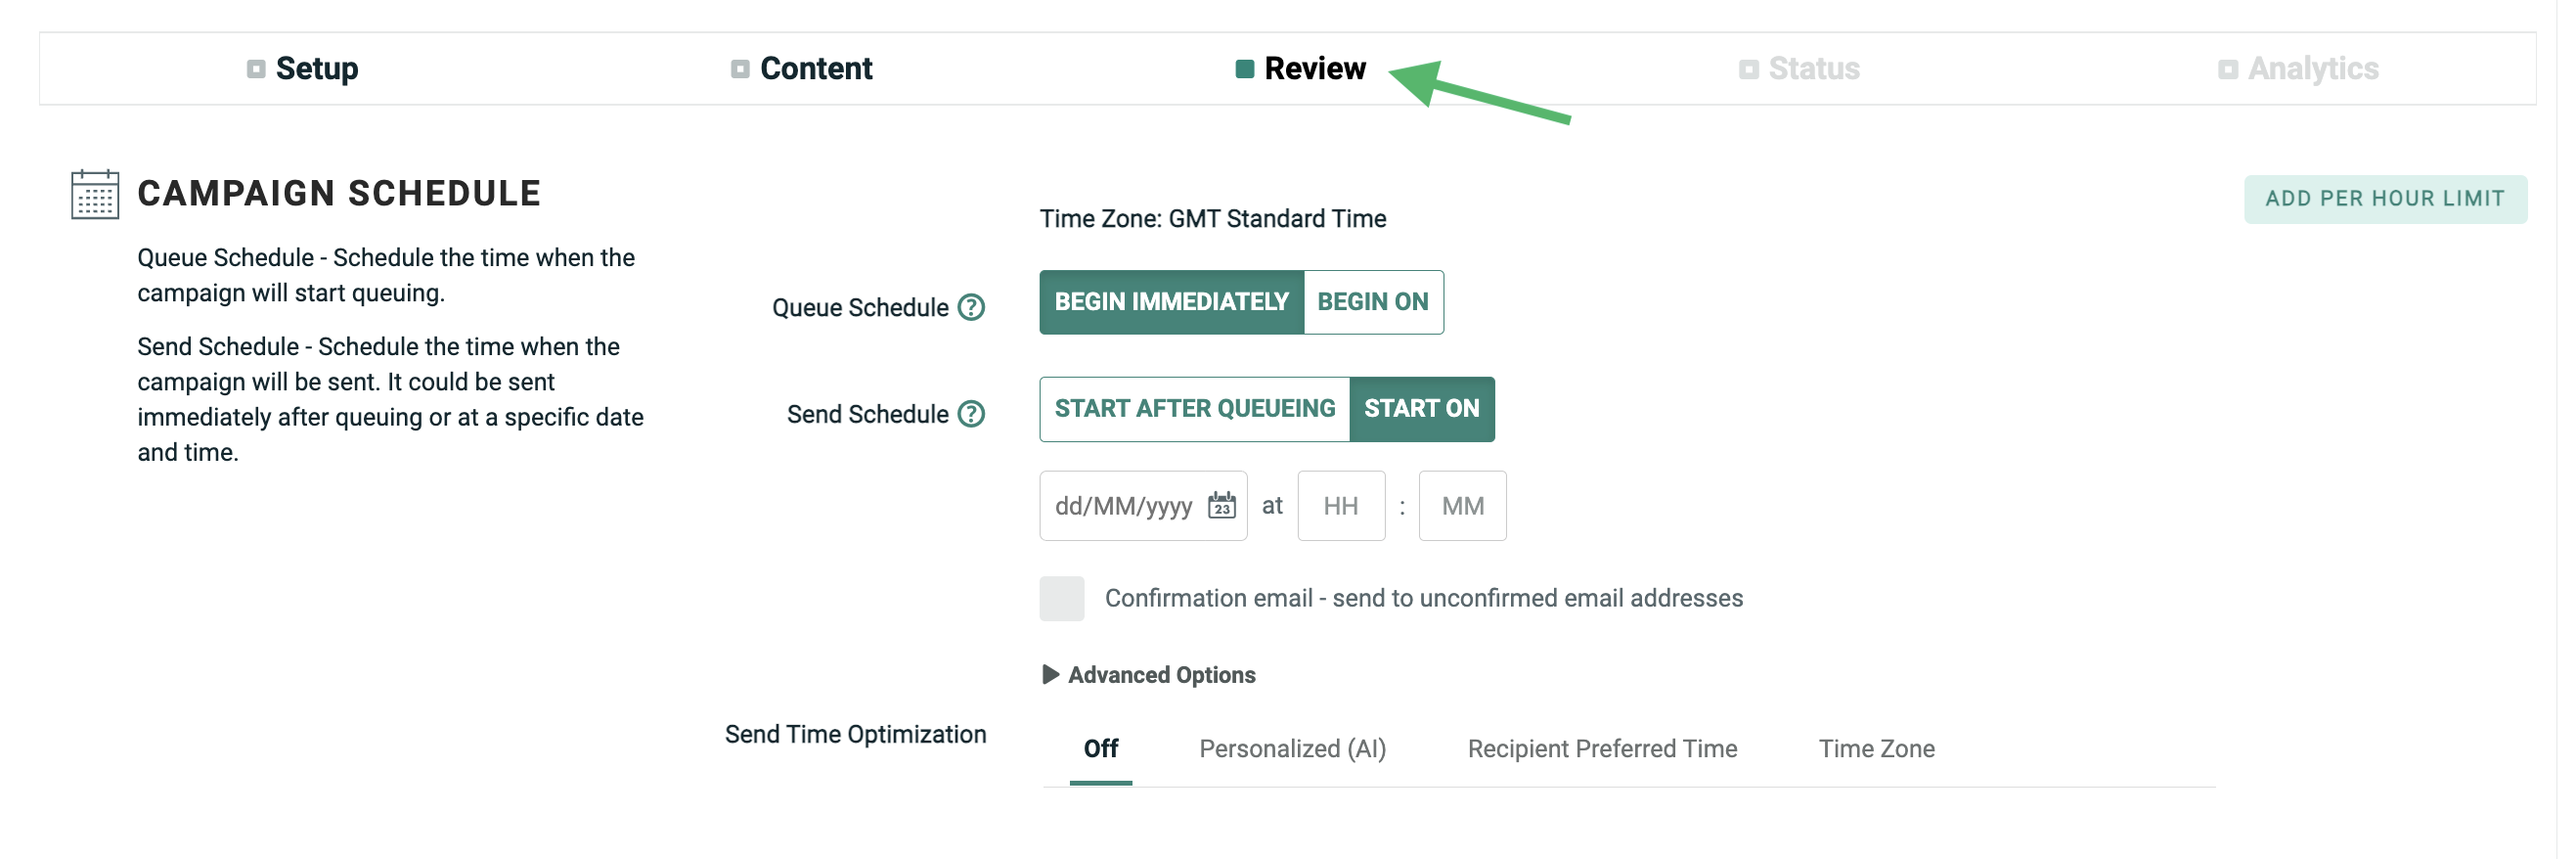Click the MM minutes input field
This screenshot has height=859, width=2576.
1462,506
